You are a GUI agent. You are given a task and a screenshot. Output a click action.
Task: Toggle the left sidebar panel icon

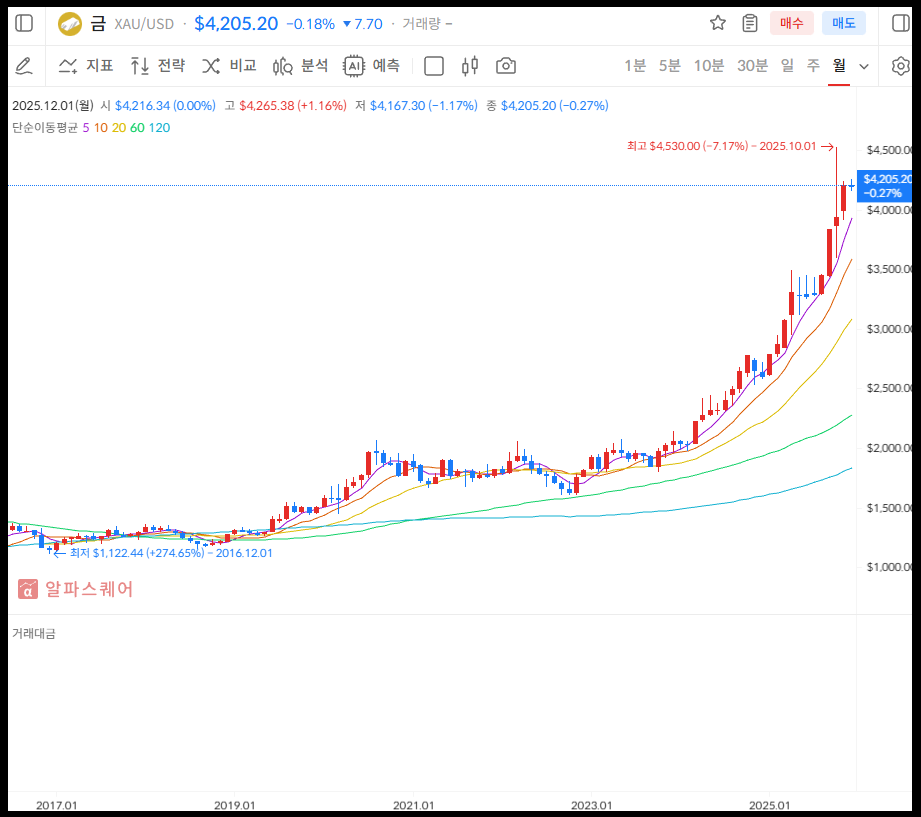pyautogui.click(x=24, y=23)
